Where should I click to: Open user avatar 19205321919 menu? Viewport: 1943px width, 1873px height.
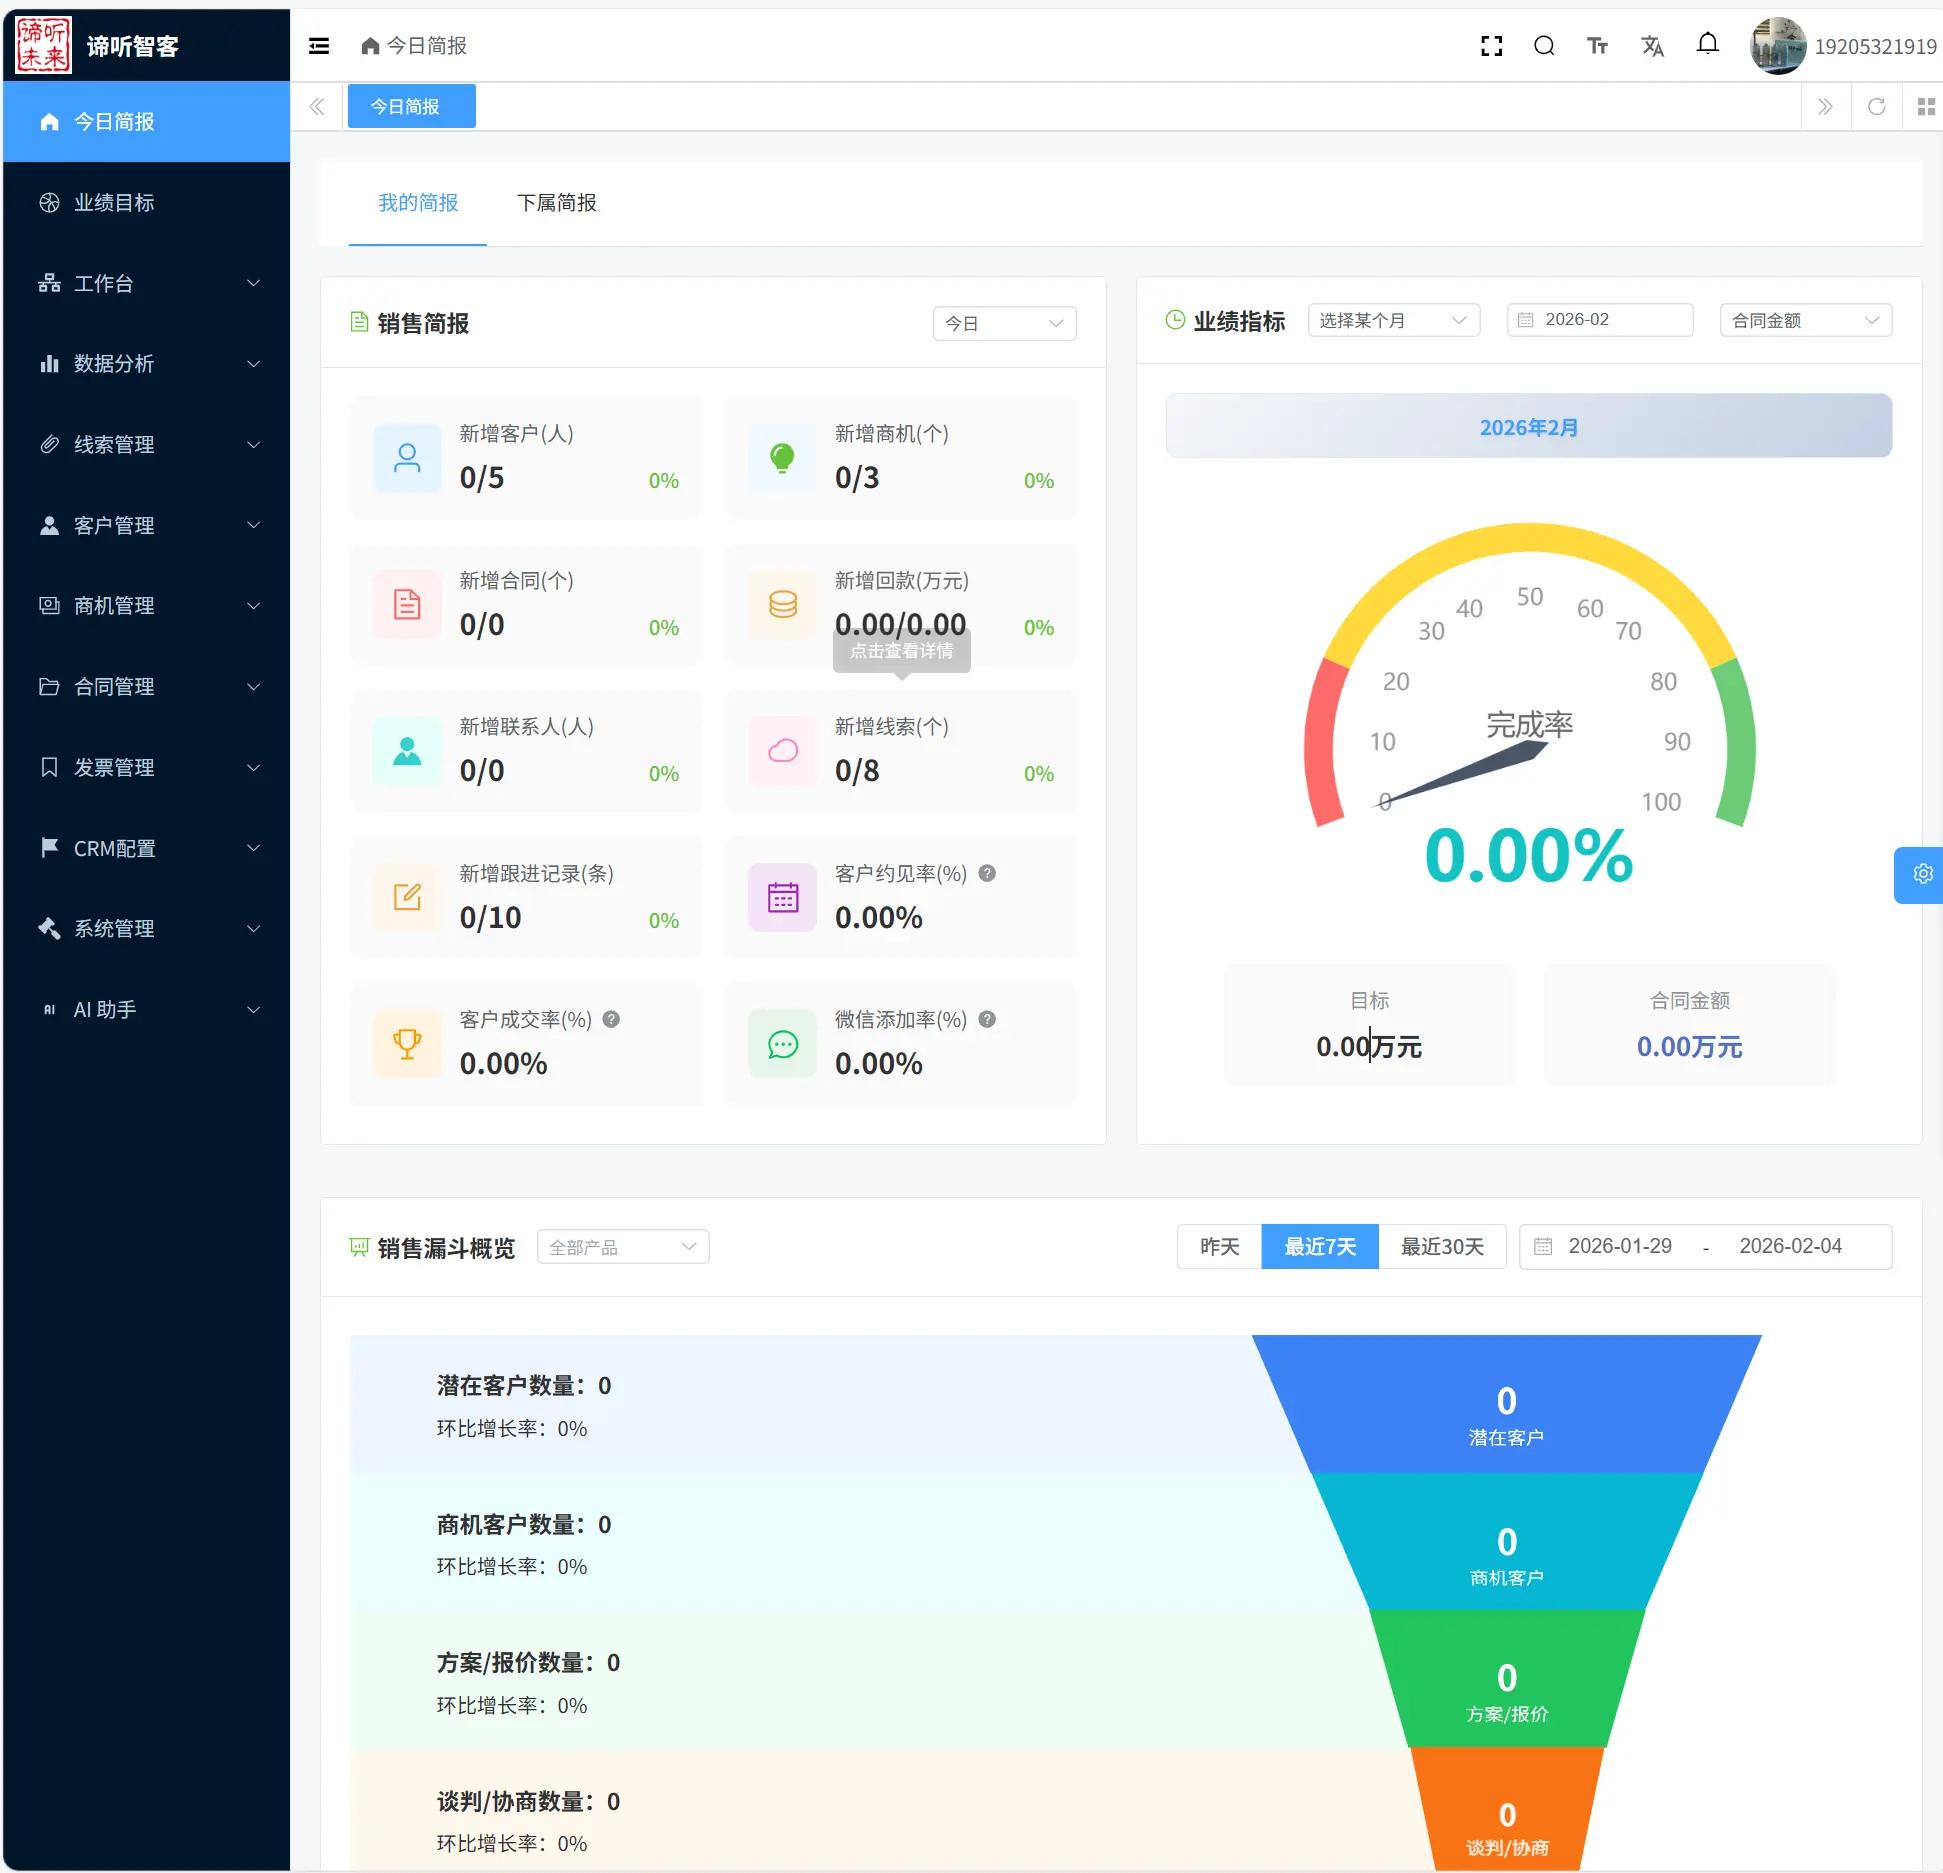point(1843,46)
